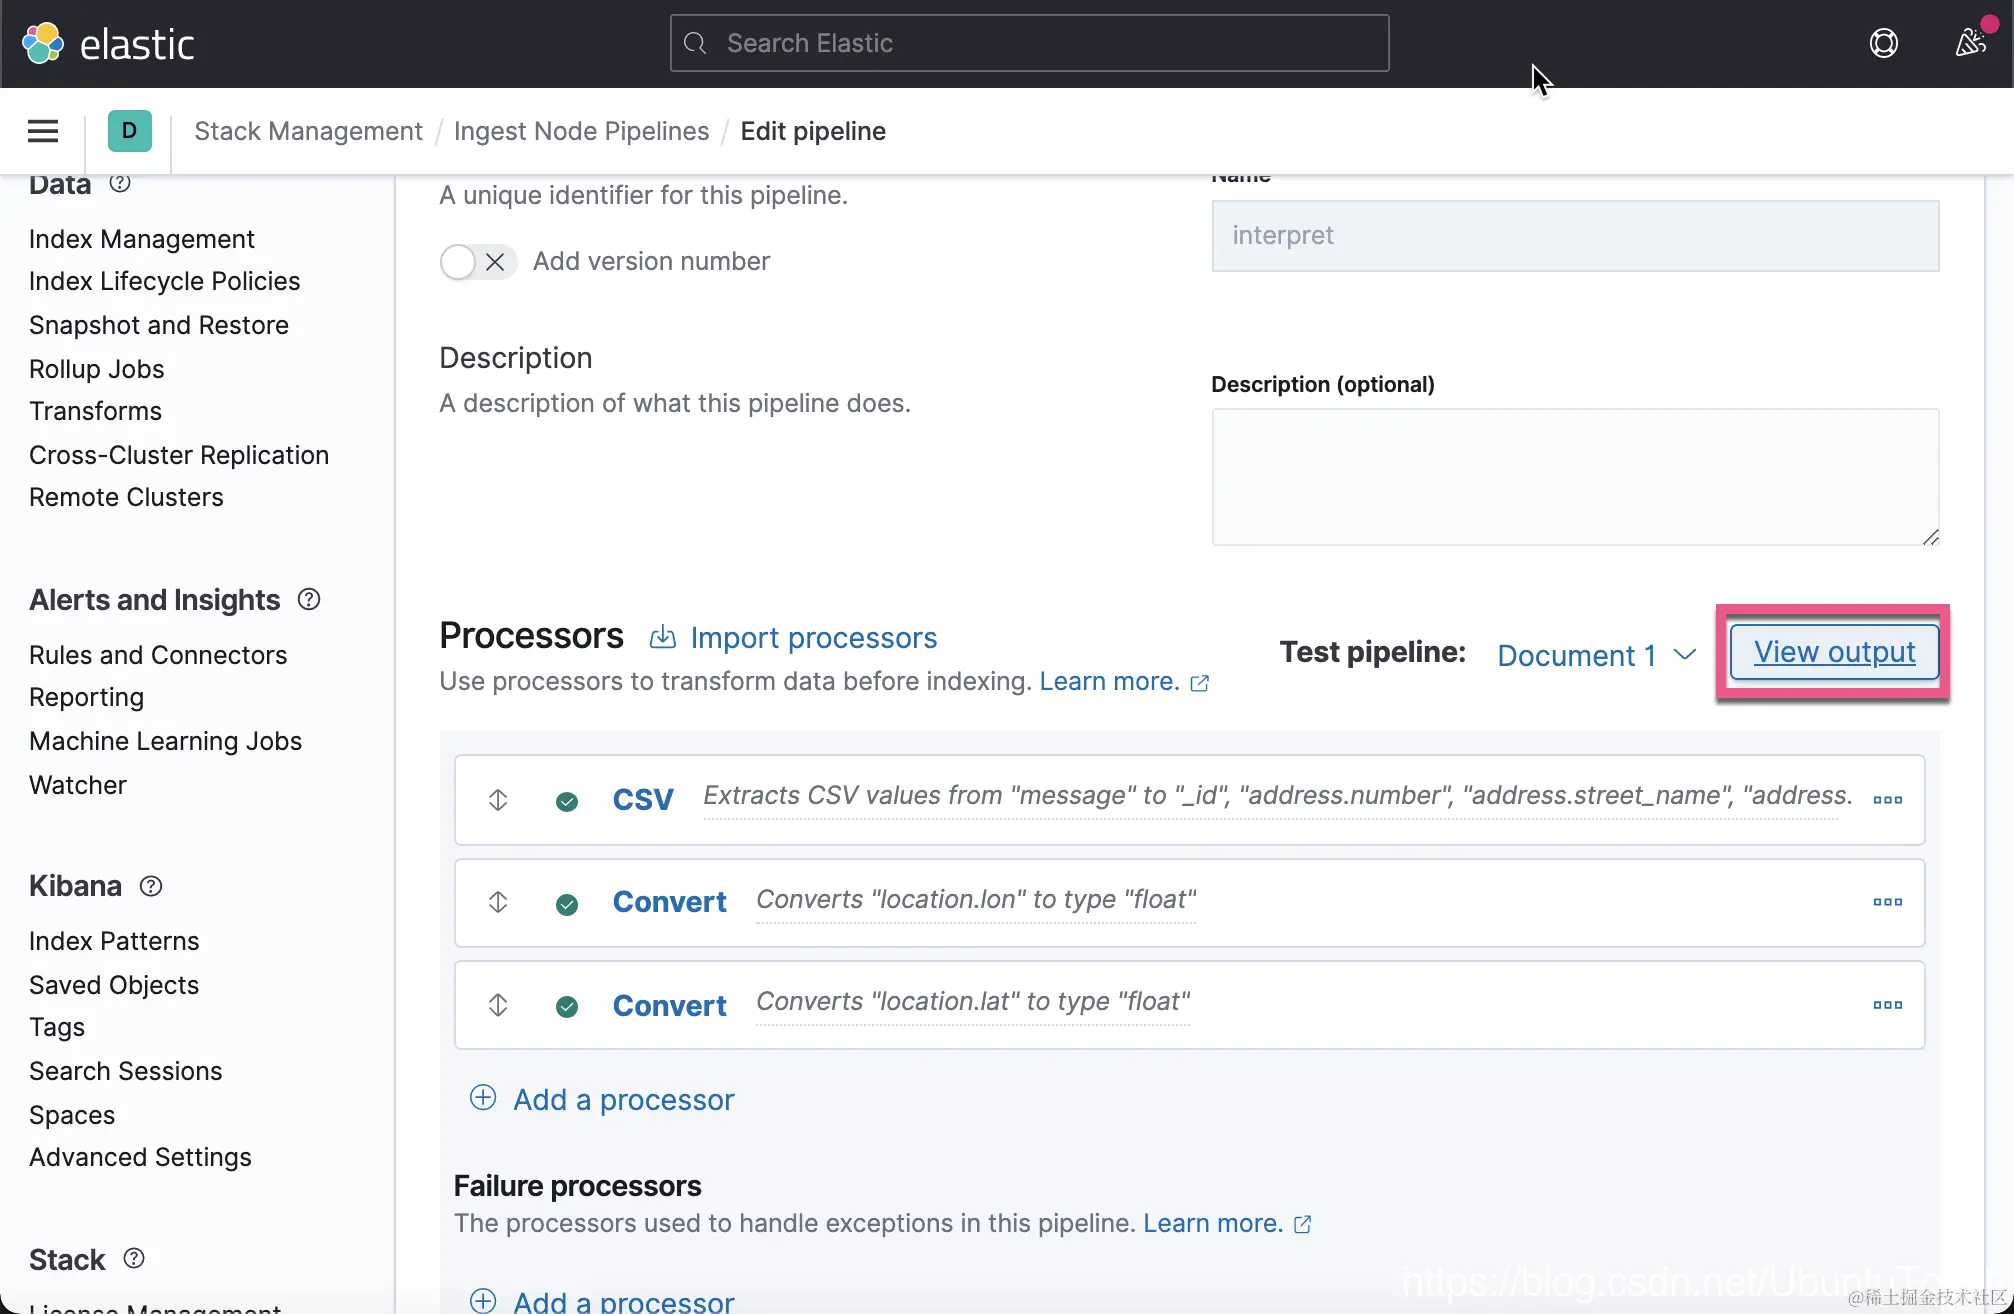
Task: Click the CSV processor drag handle
Action: click(498, 800)
